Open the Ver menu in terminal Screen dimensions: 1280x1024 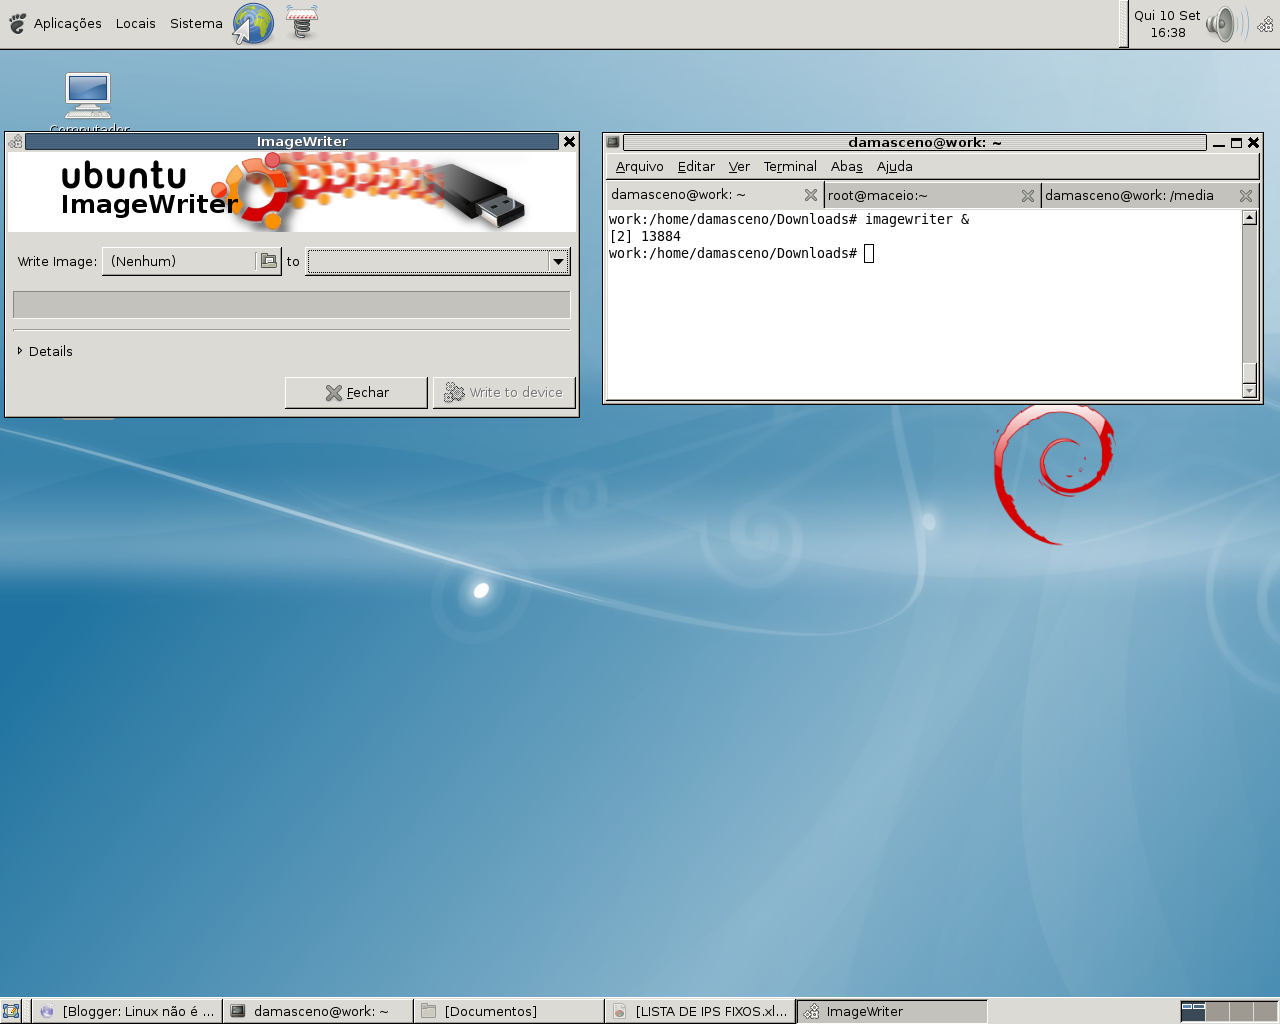[x=739, y=166]
